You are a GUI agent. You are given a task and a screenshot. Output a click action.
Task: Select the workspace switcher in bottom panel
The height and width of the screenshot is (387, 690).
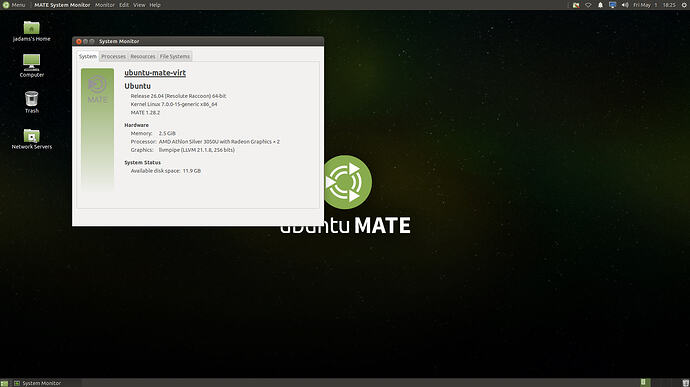click(x=660, y=383)
